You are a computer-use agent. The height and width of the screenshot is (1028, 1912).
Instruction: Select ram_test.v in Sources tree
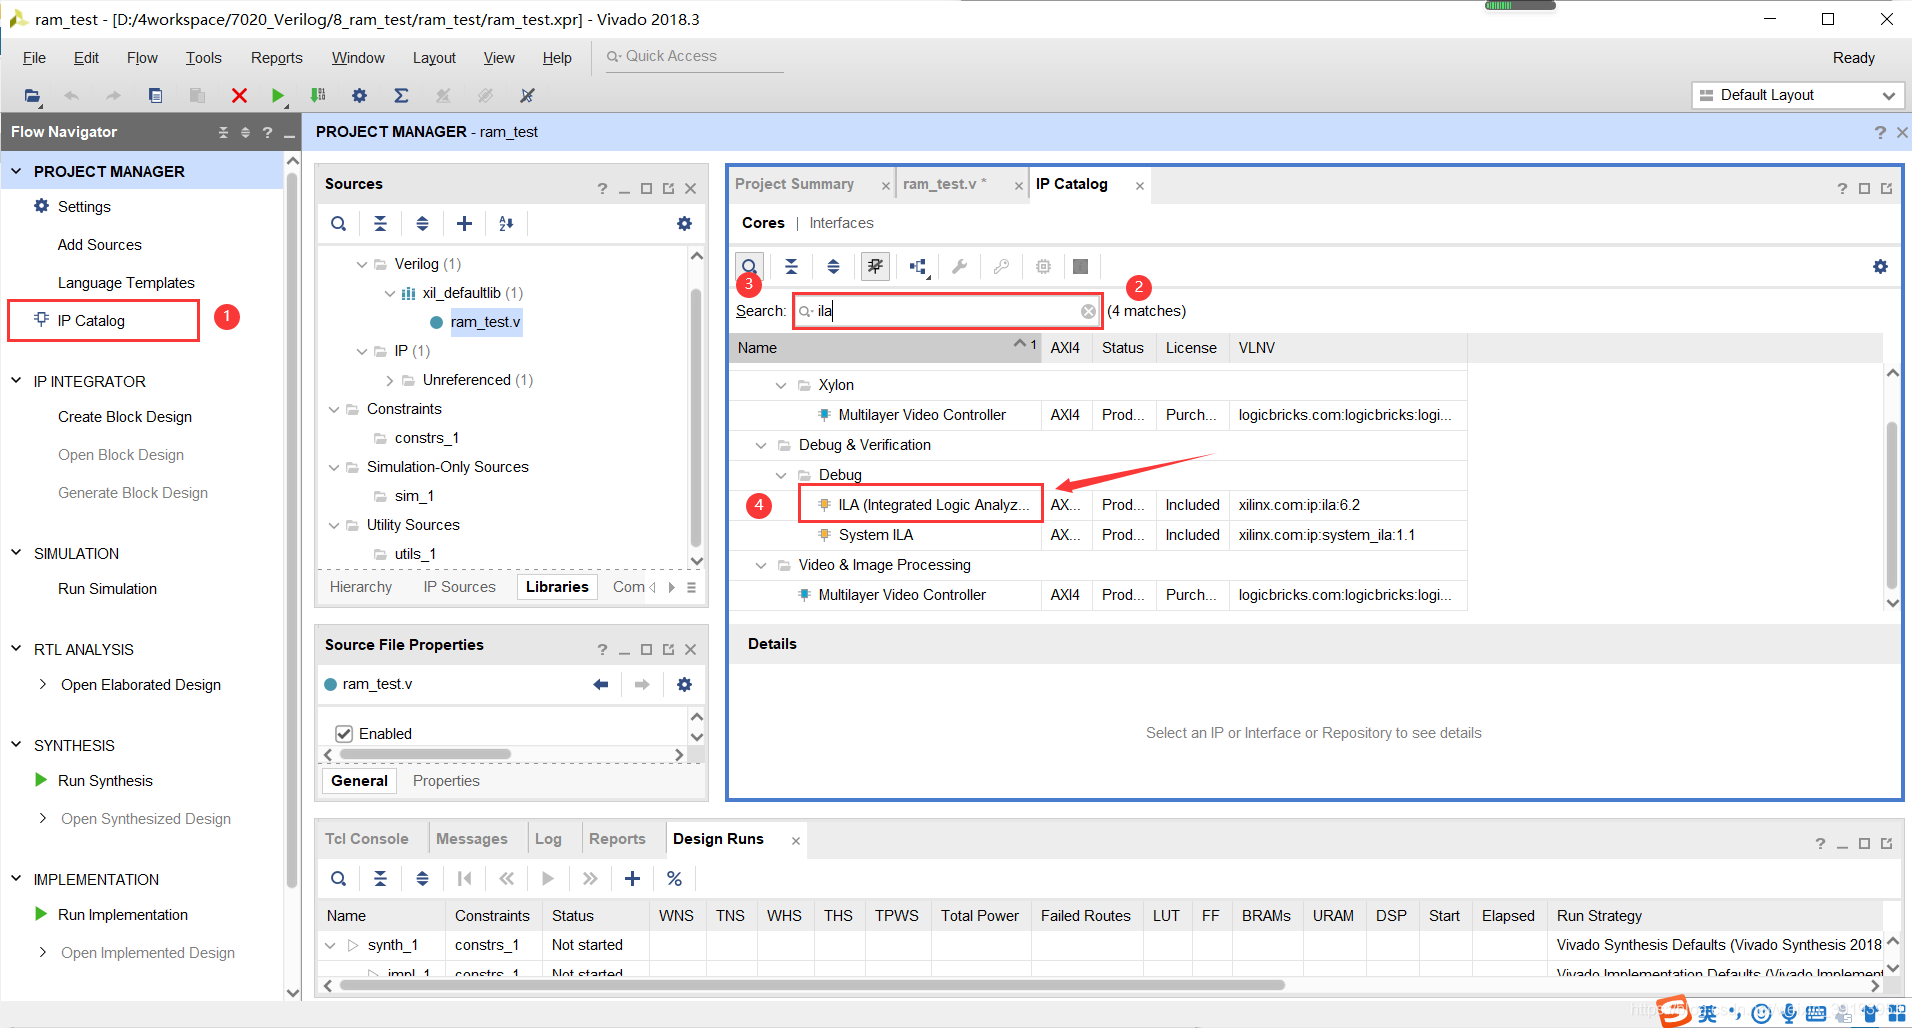485,322
